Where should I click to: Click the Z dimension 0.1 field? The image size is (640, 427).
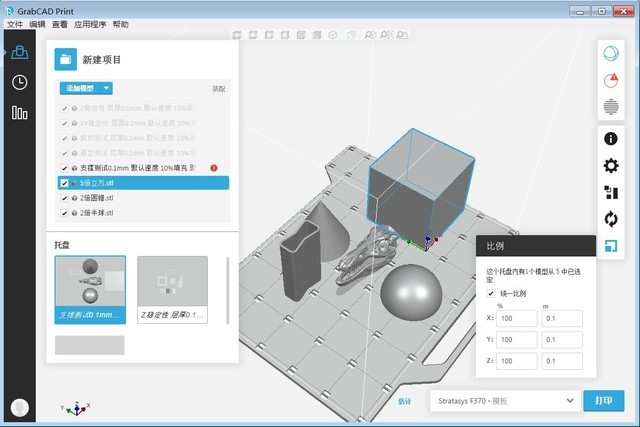[x=562, y=361]
